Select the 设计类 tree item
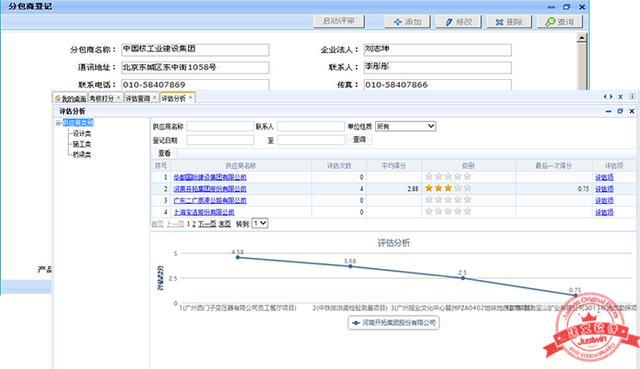This screenshot has height=369, width=640. [82, 133]
